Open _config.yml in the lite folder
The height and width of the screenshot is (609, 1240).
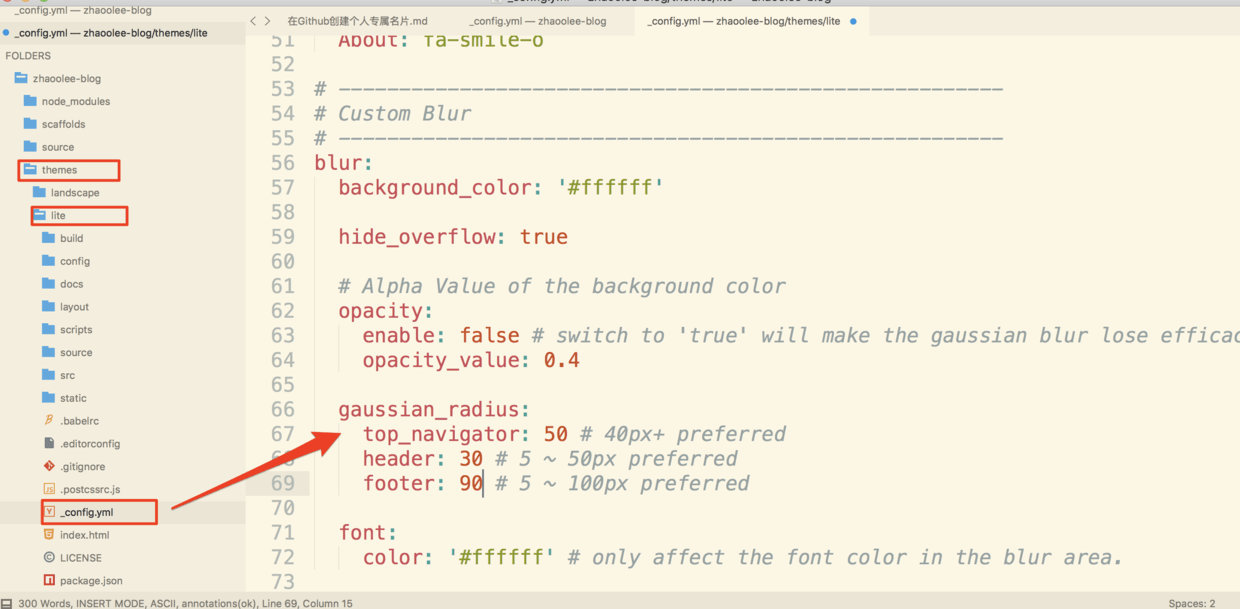pyautogui.click(x=86, y=512)
